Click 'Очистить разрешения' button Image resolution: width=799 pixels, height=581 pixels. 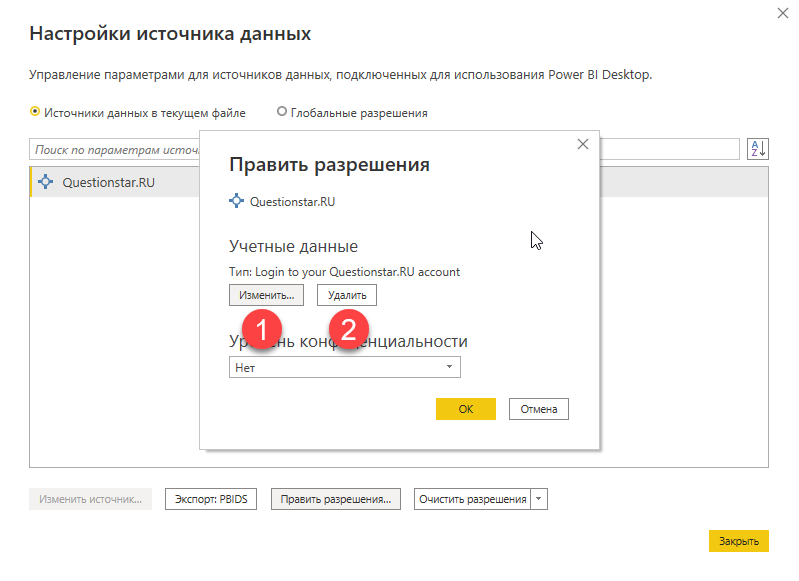472,499
